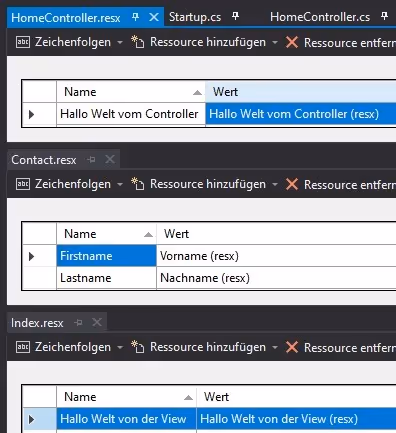
Task: Click Ressource hinzufügen icon in Index.resx editor
Action: click(x=137, y=347)
